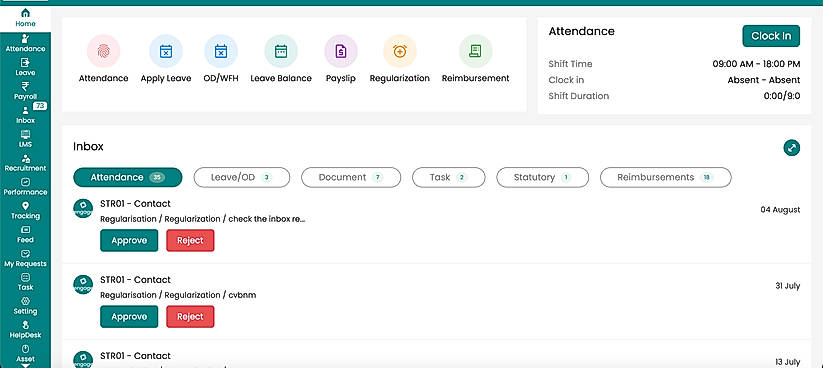Select the Attendance inbox tab
The width and height of the screenshot is (823, 368).
point(128,177)
